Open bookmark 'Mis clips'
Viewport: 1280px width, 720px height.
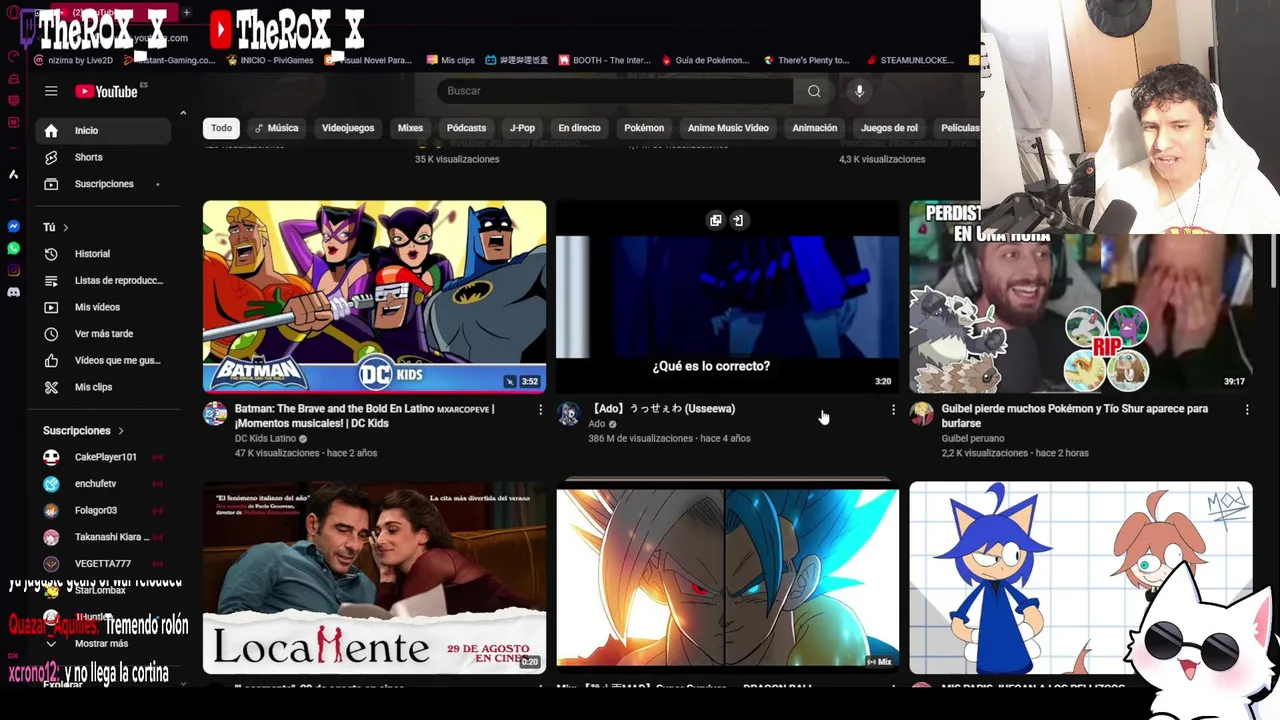click(x=450, y=60)
